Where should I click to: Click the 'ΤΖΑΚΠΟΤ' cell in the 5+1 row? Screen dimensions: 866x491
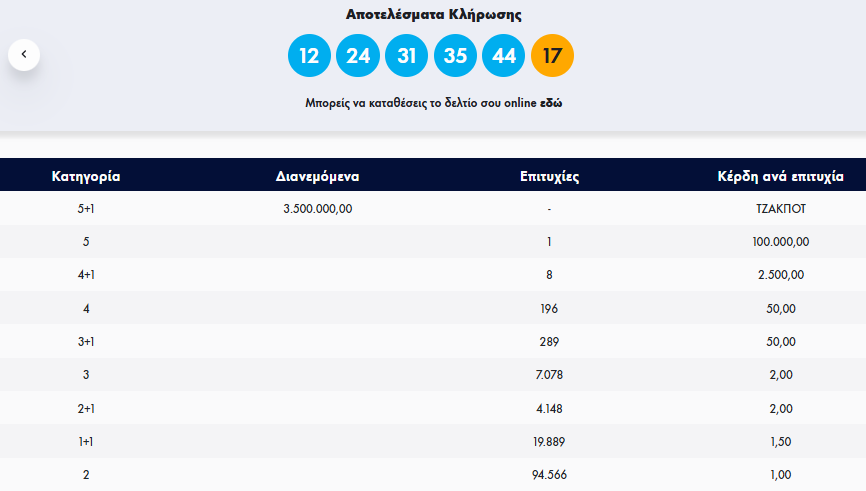coord(780,209)
